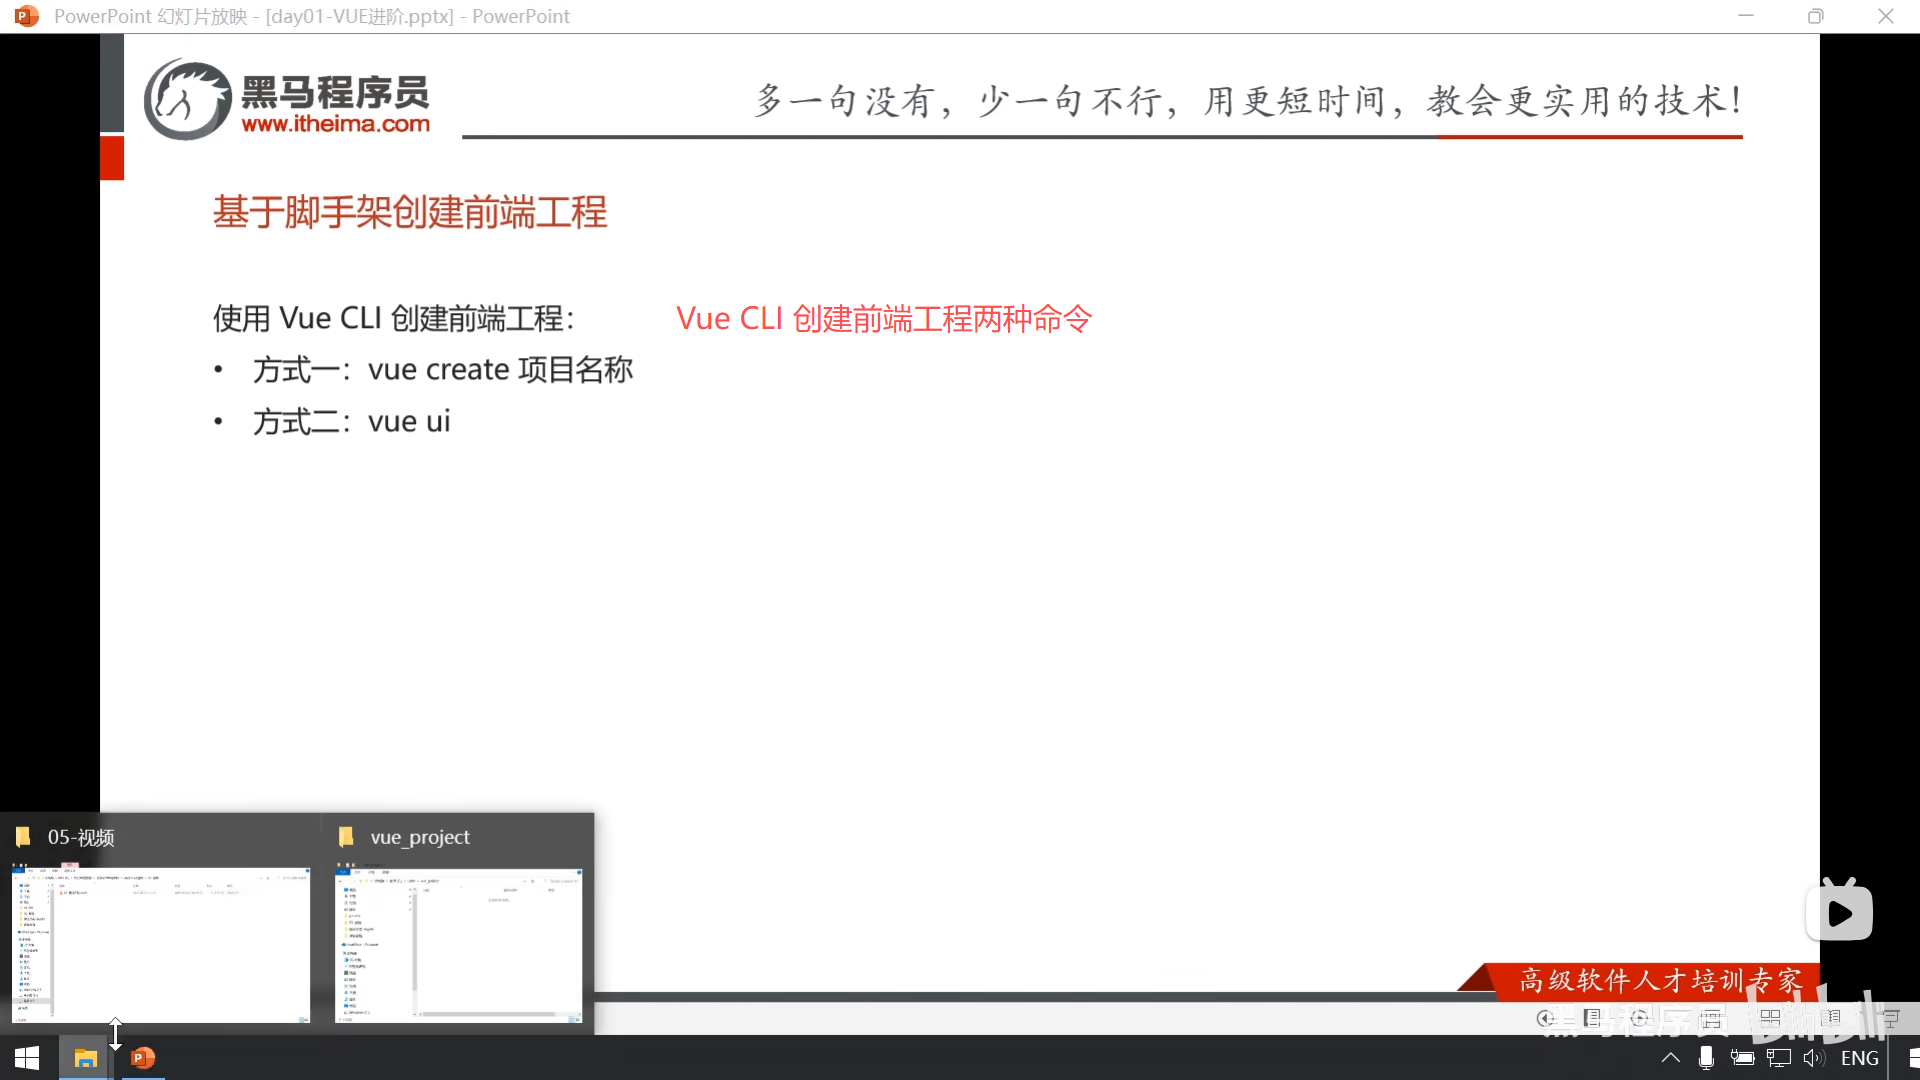Click the network display icon in tray
This screenshot has width=1920, height=1080.
click(x=1779, y=1058)
